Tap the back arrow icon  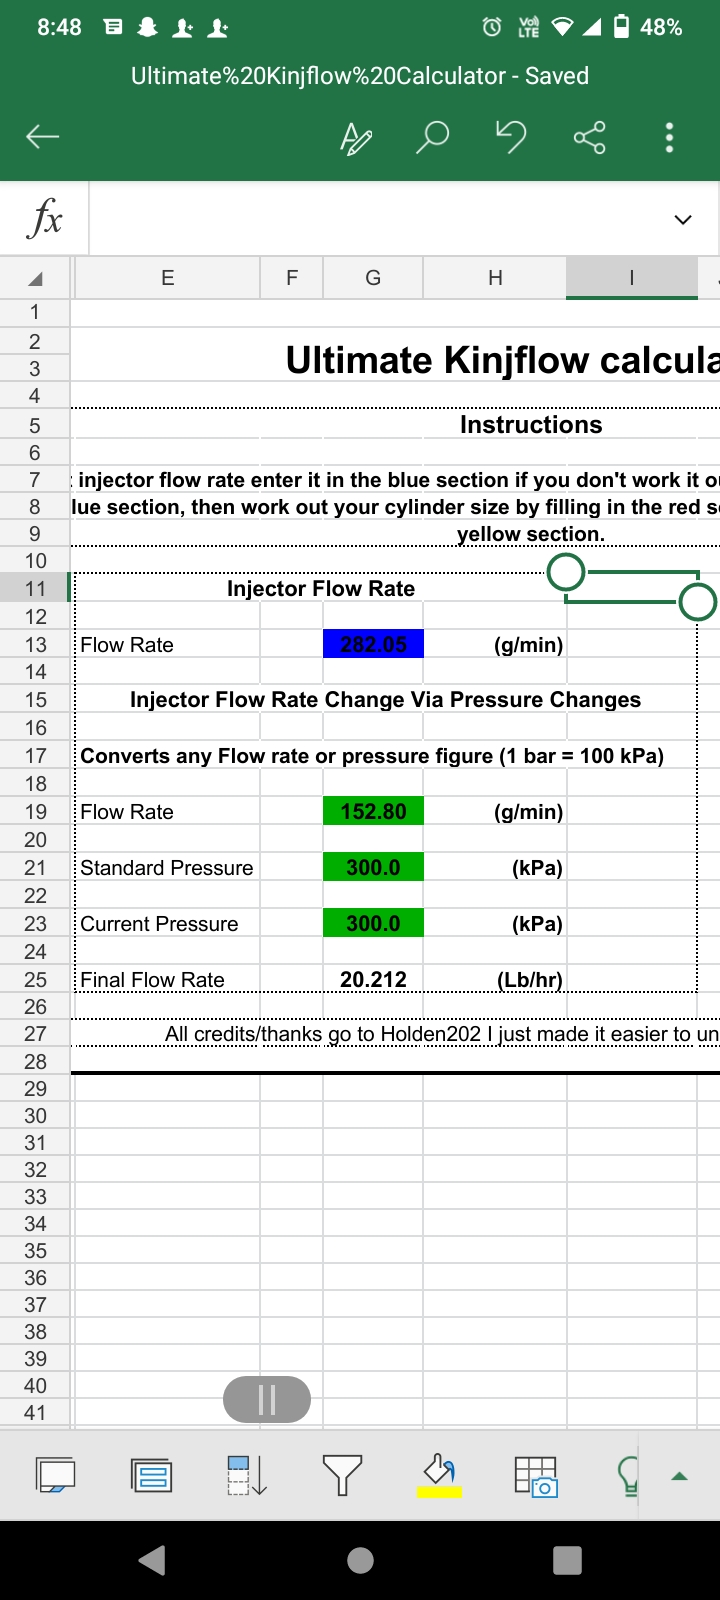tap(42, 137)
